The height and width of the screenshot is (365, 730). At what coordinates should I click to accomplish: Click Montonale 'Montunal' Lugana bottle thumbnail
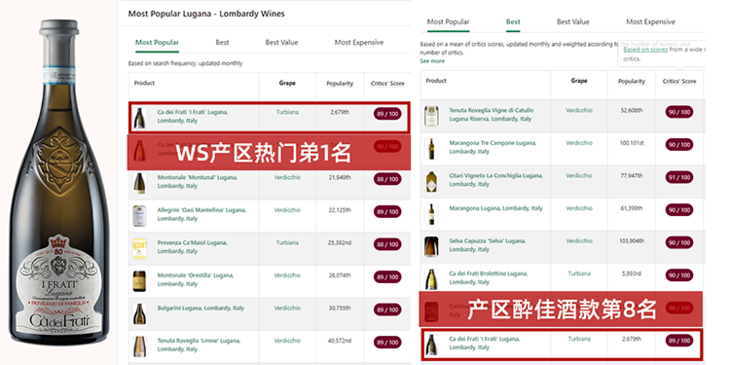point(139,183)
